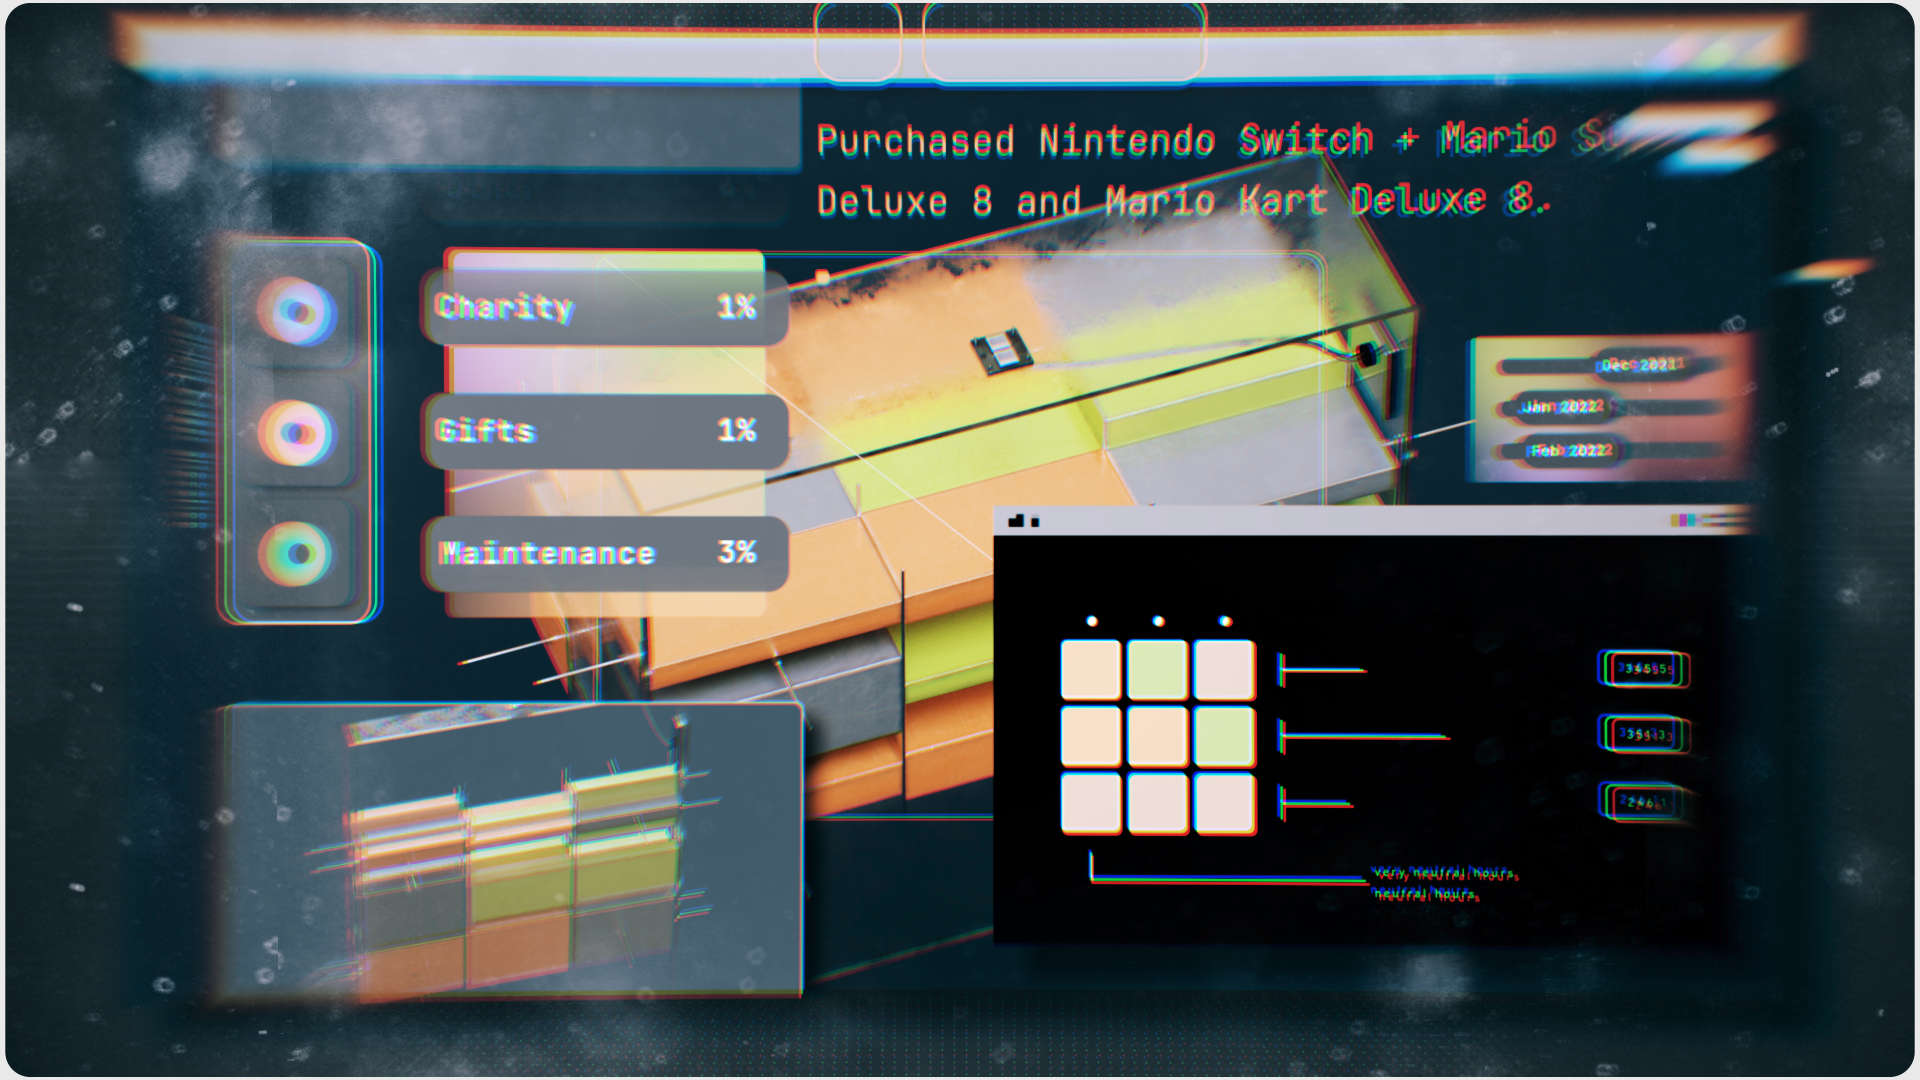The width and height of the screenshot is (1920, 1080).
Task: Click the 'very neutral hours' label
Action: pyautogui.click(x=1444, y=873)
